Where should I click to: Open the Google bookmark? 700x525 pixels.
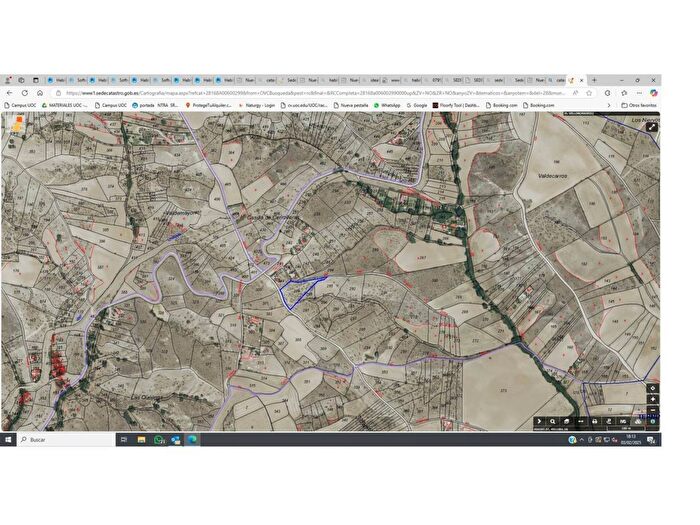pyautogui.click(x=417, y=105)
